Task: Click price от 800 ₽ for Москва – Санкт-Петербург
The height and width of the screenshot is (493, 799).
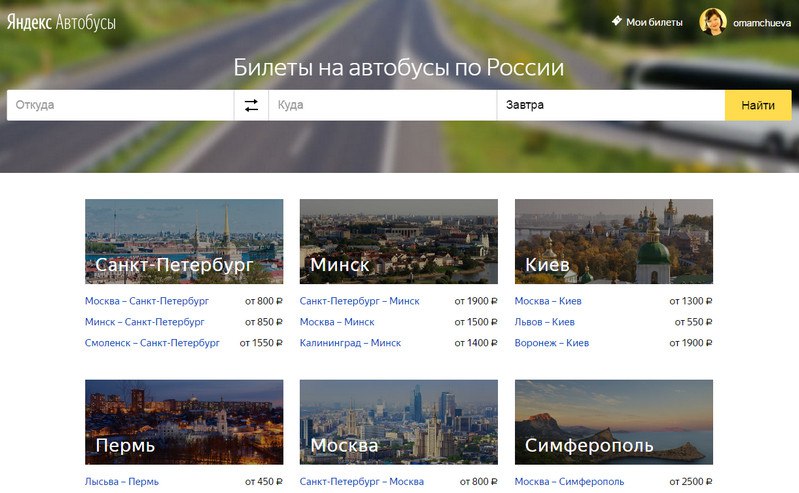Action: coord(263,301)
